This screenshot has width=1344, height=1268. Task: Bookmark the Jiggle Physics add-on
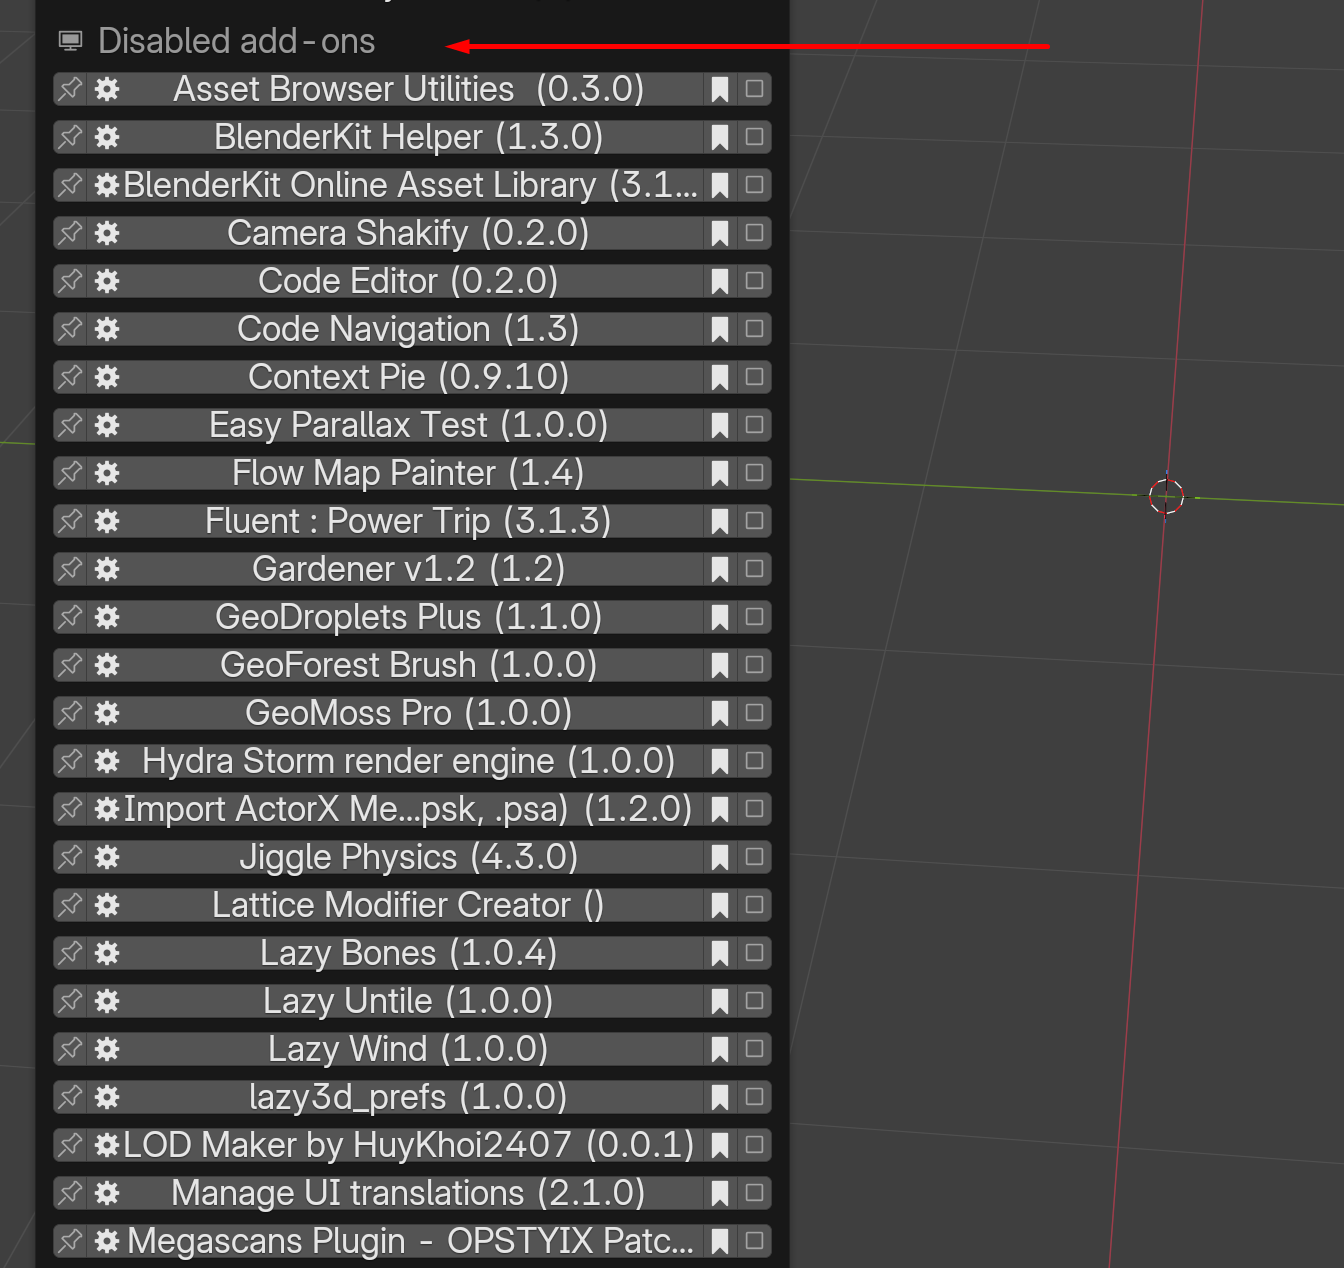pos(719,857)
